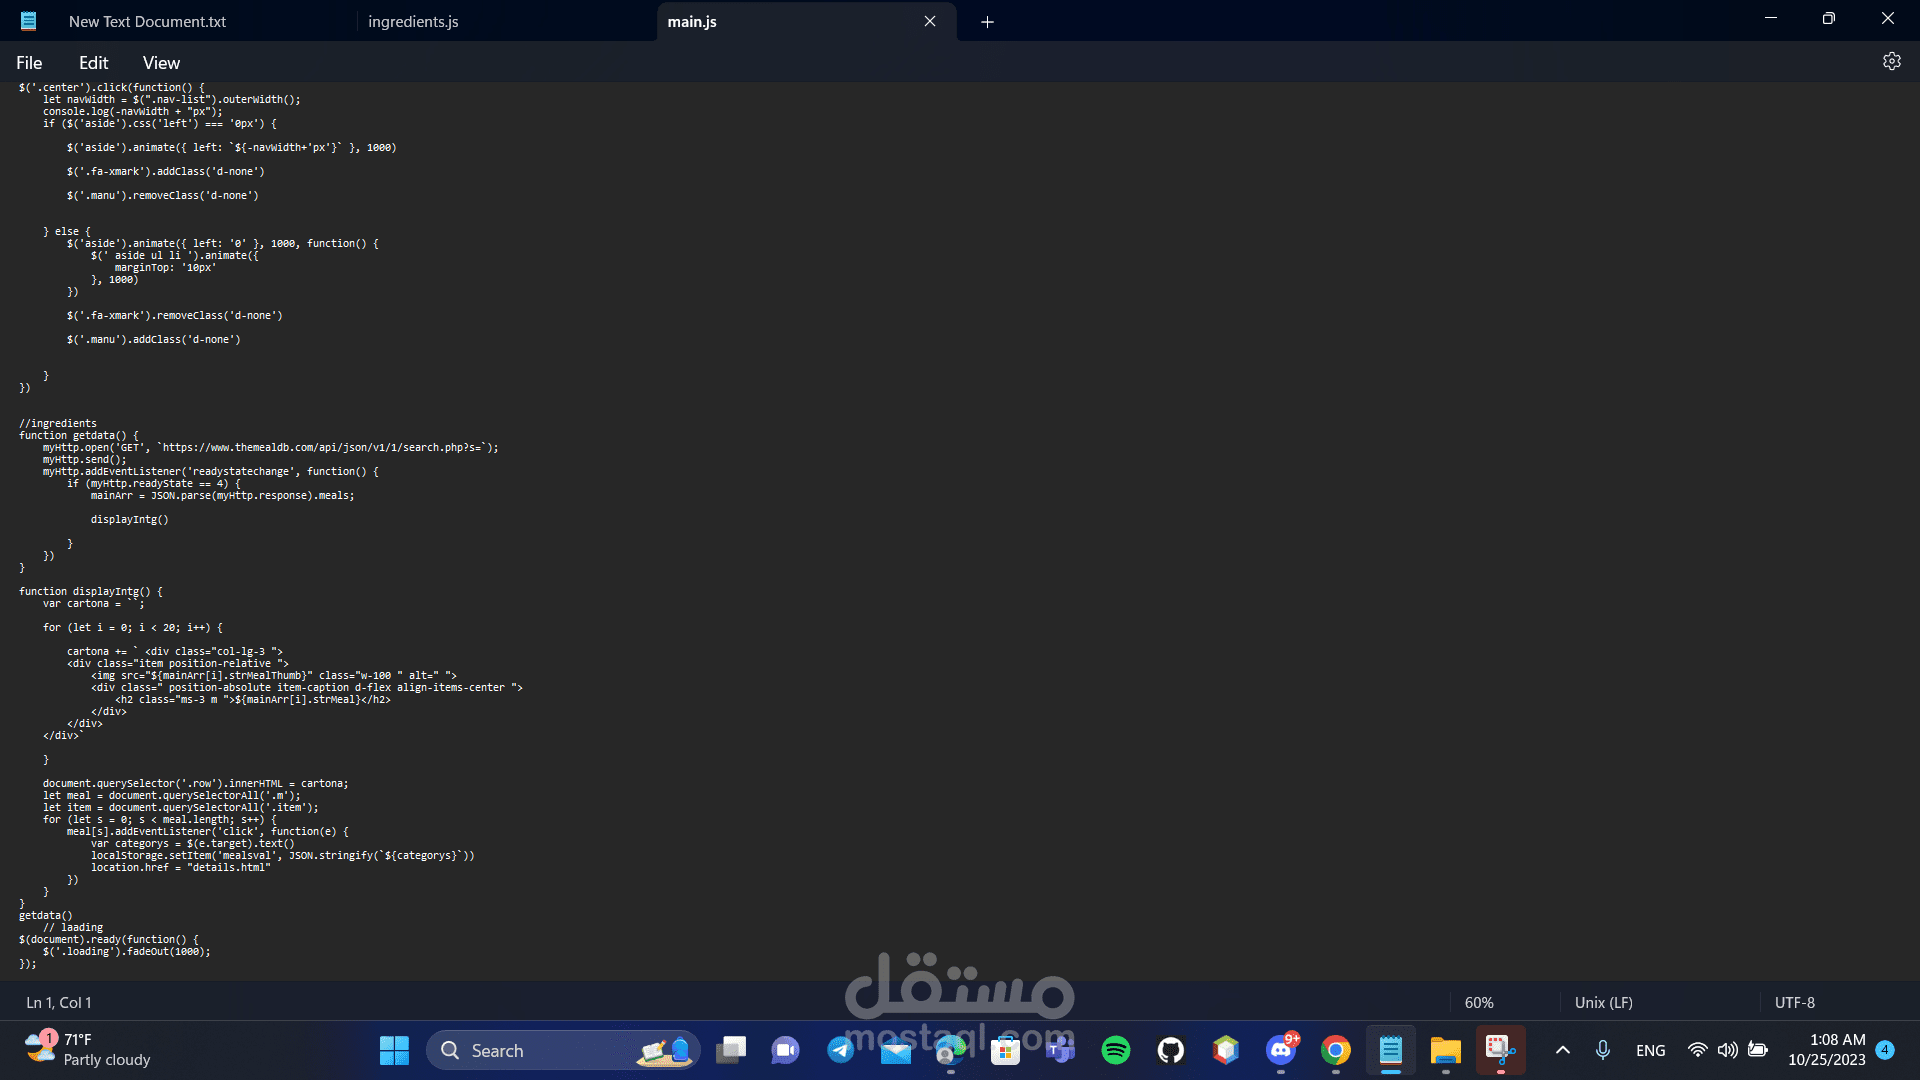Launch Google Chrome from the taskbar
The image size is (1920, 1080).
tap(1335, 1050)
